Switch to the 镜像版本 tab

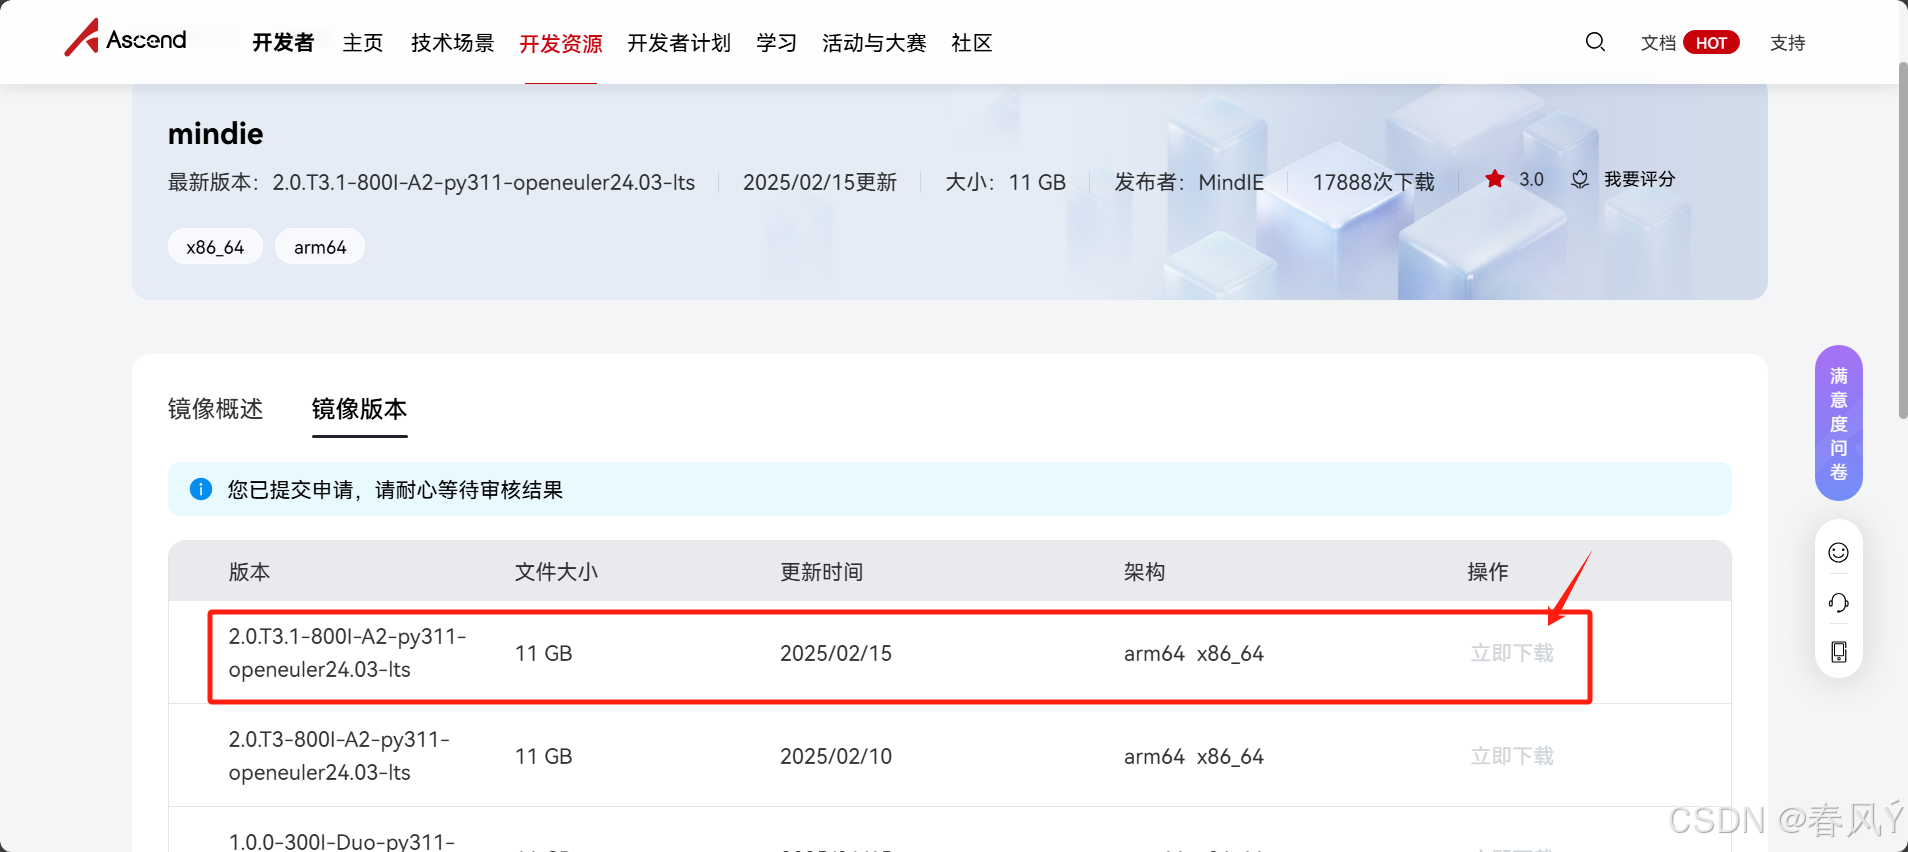pos(360,409)
